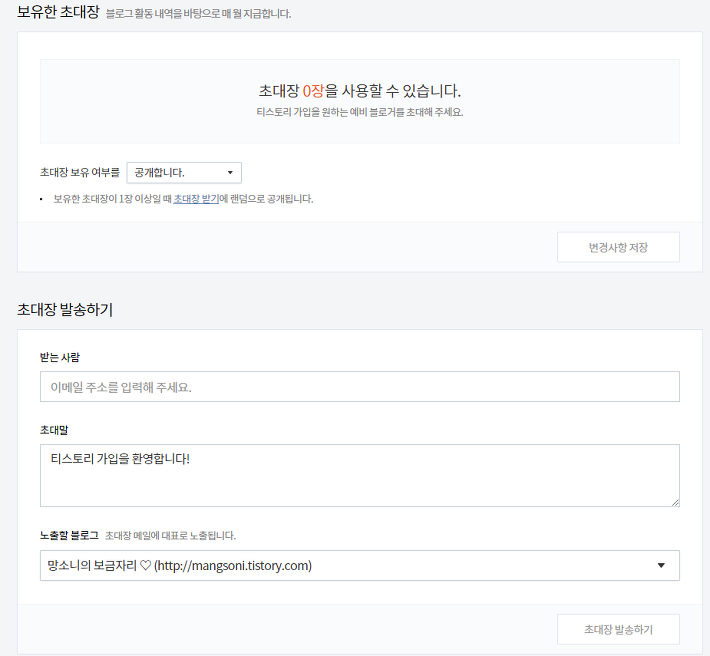Click the 초대장 발송하기 button

[618, 629]
